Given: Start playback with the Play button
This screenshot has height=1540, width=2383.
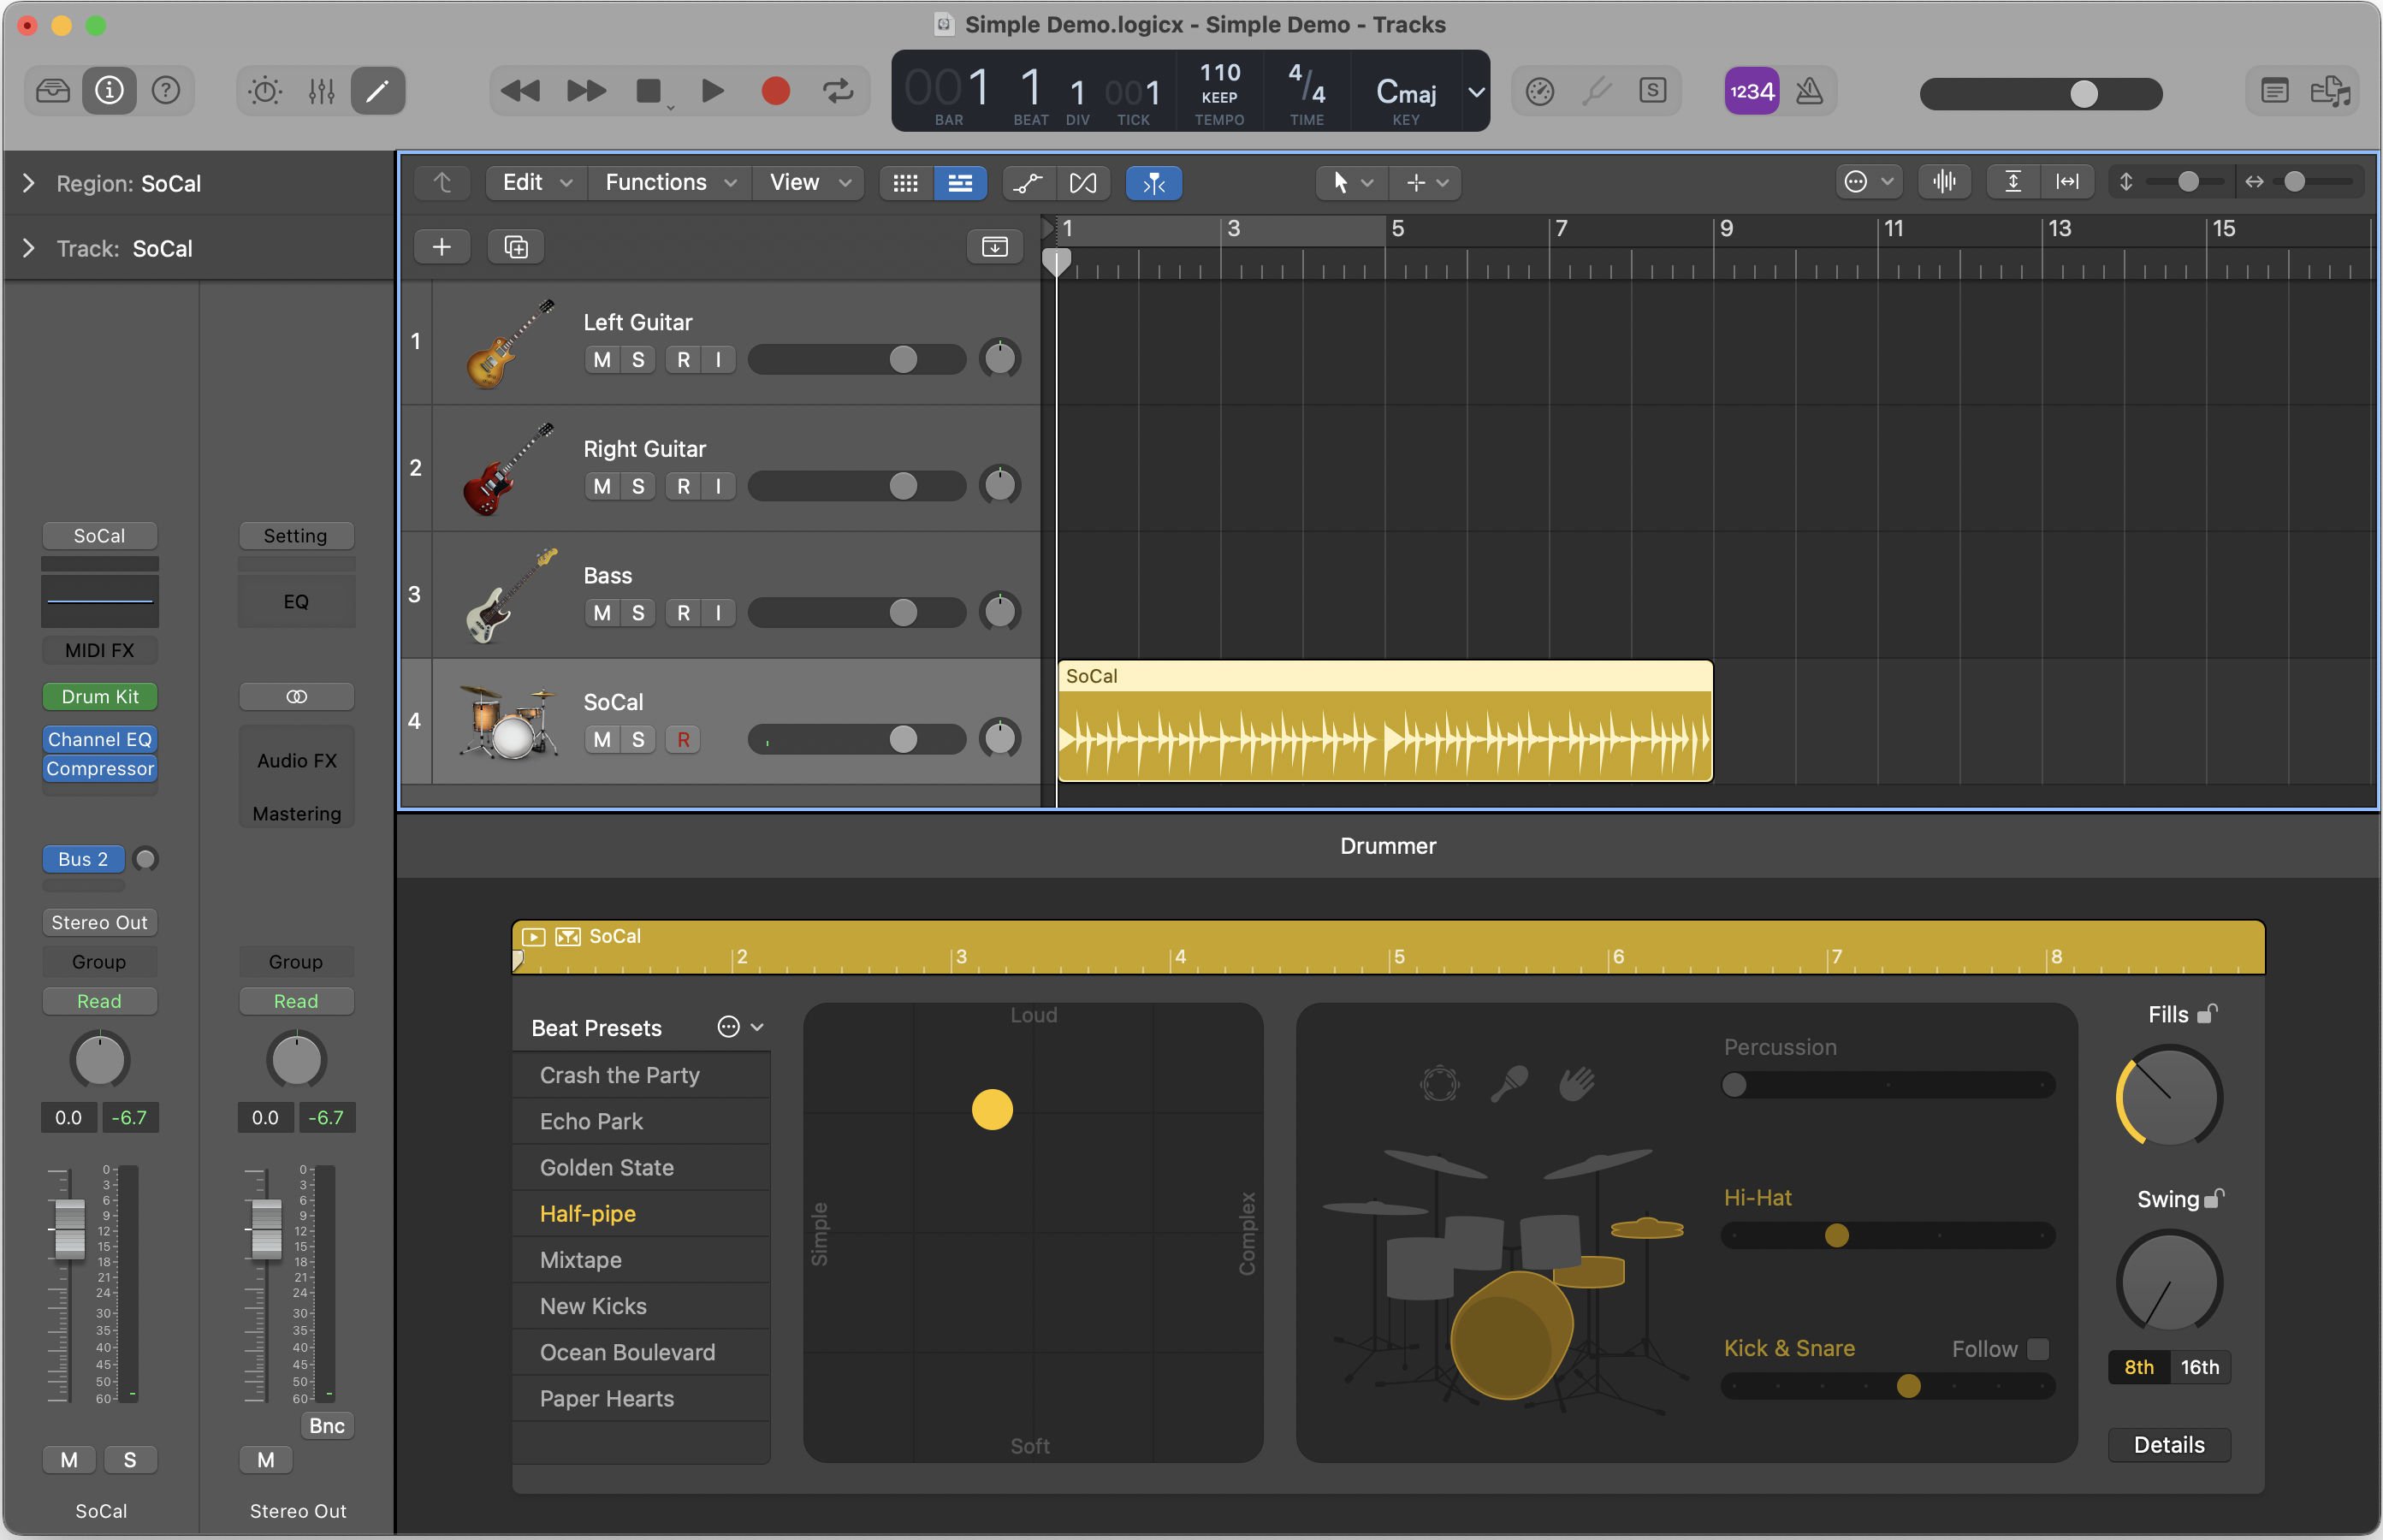Looking at the screenshot, I should pos(712,91).
